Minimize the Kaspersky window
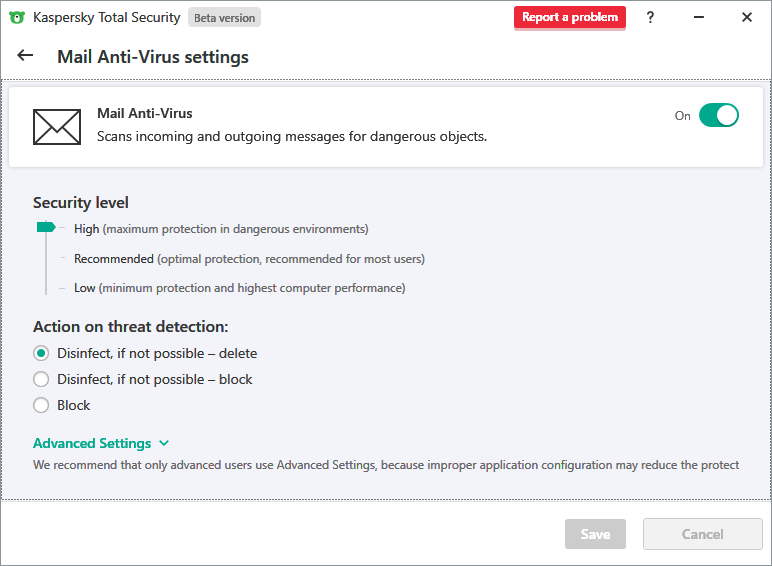 click(699, 17)
